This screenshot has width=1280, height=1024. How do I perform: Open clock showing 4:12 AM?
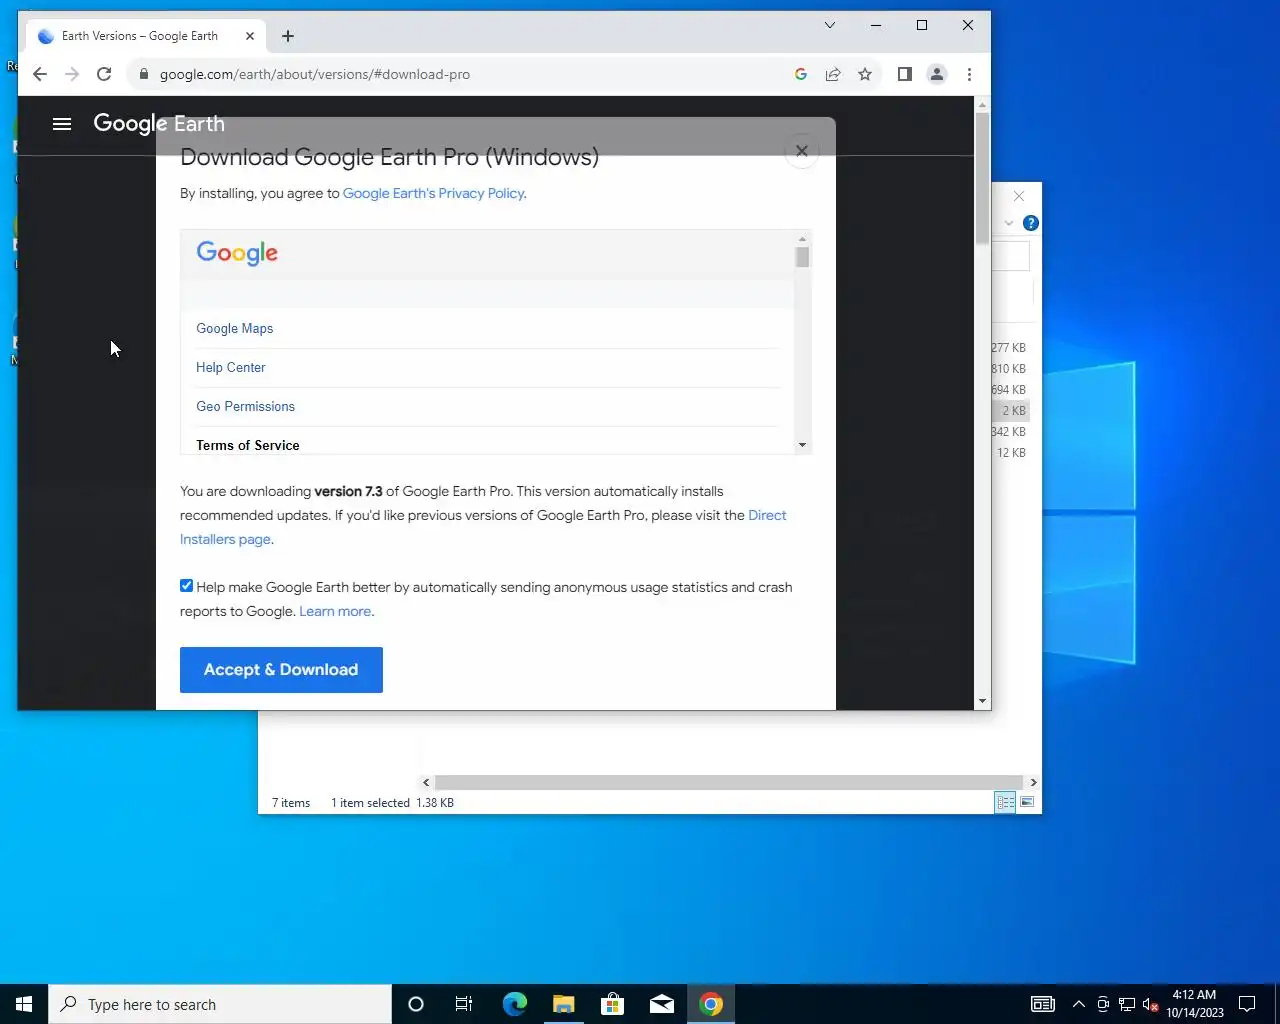click(1194, 1004)
